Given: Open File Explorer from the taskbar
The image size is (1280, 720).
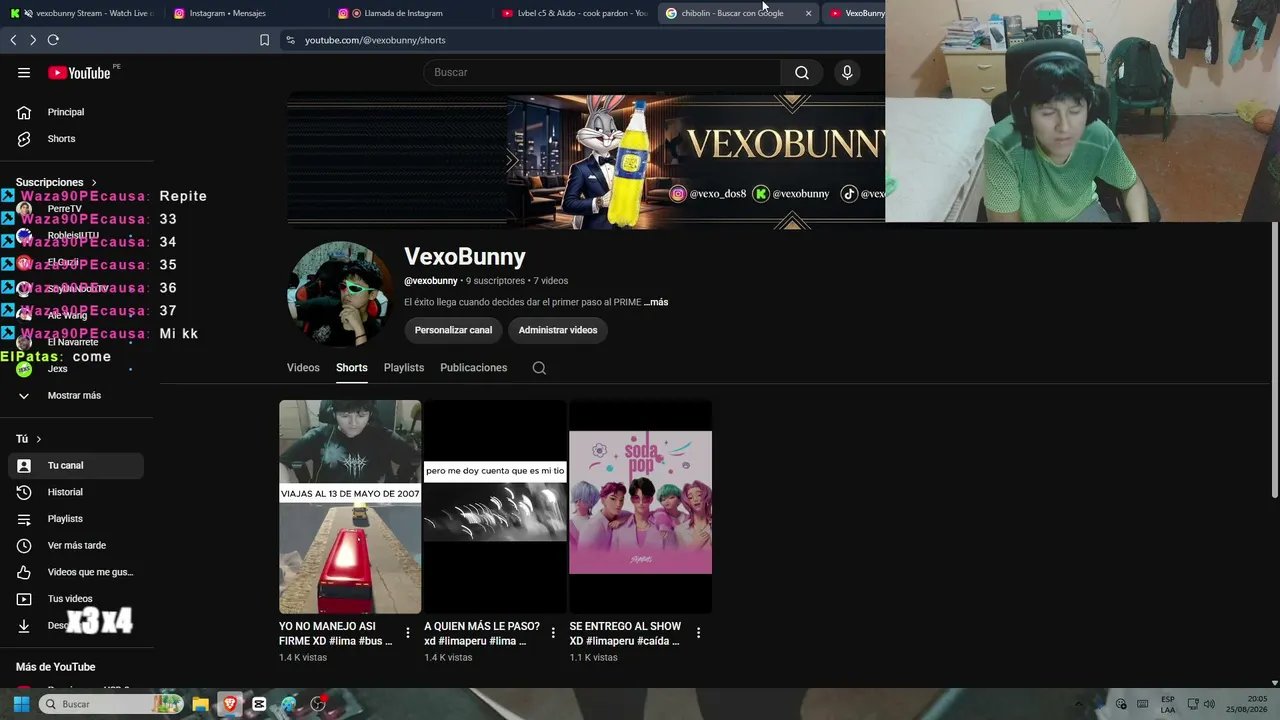Looking at the screenshot, I should pos(200,704).
